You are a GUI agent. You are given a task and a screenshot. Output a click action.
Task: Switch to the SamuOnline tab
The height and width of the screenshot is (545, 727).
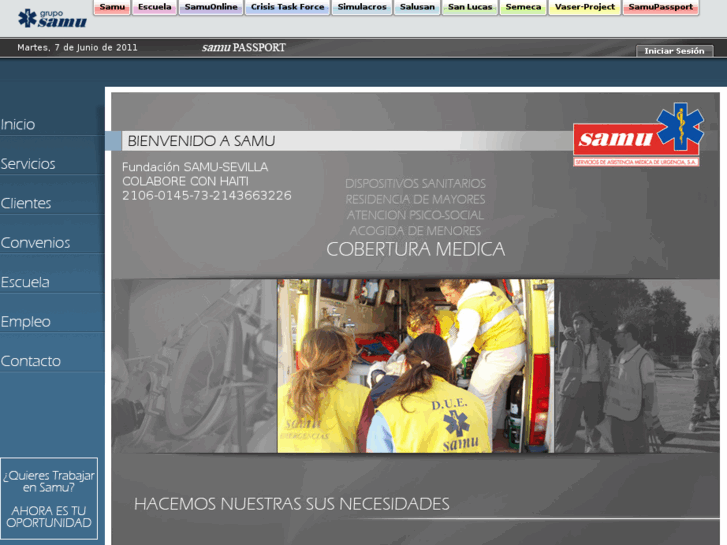[211, 7]
